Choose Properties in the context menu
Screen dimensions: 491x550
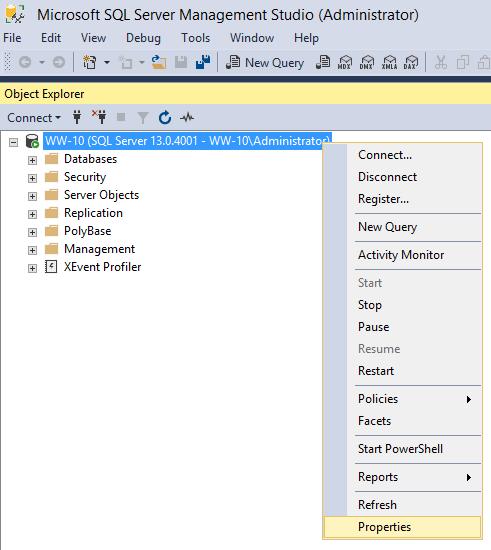(402, 527)
